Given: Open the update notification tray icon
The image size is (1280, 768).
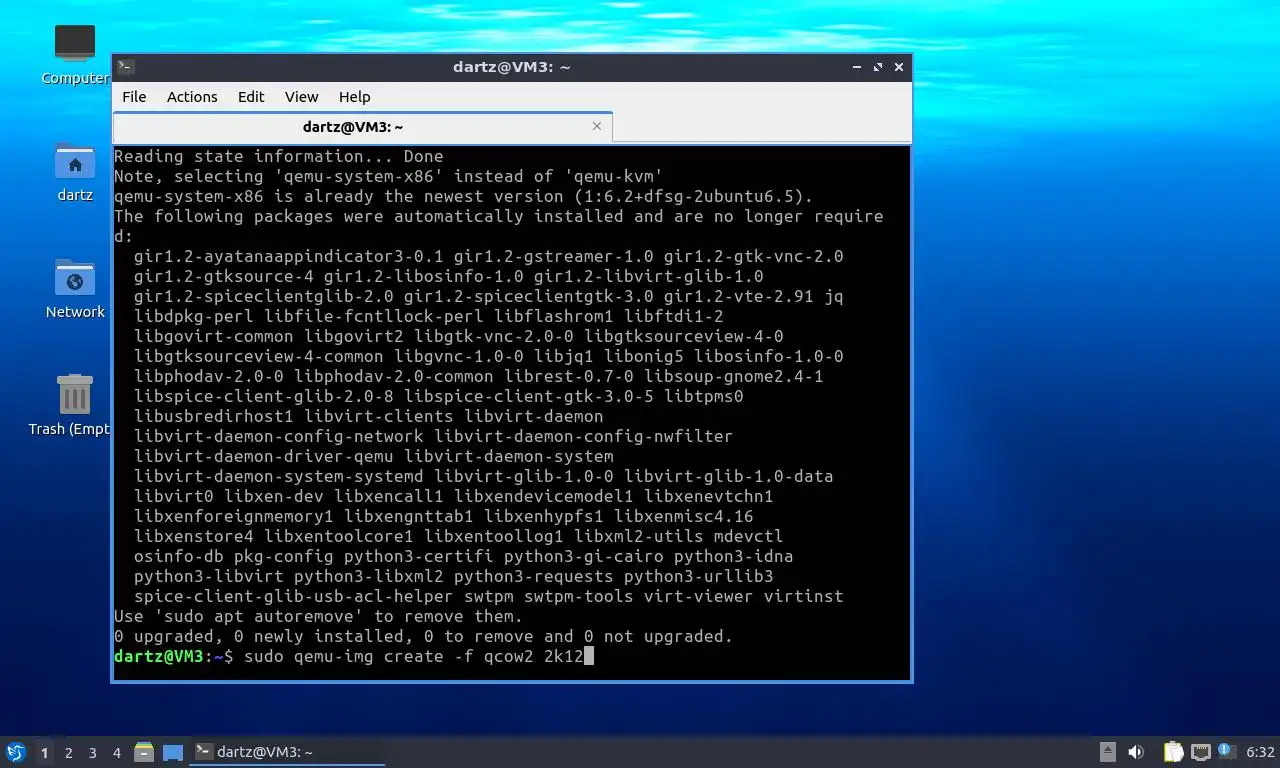Looking at the screenshot, I should pyautogui.click(x=1225, y=751).
